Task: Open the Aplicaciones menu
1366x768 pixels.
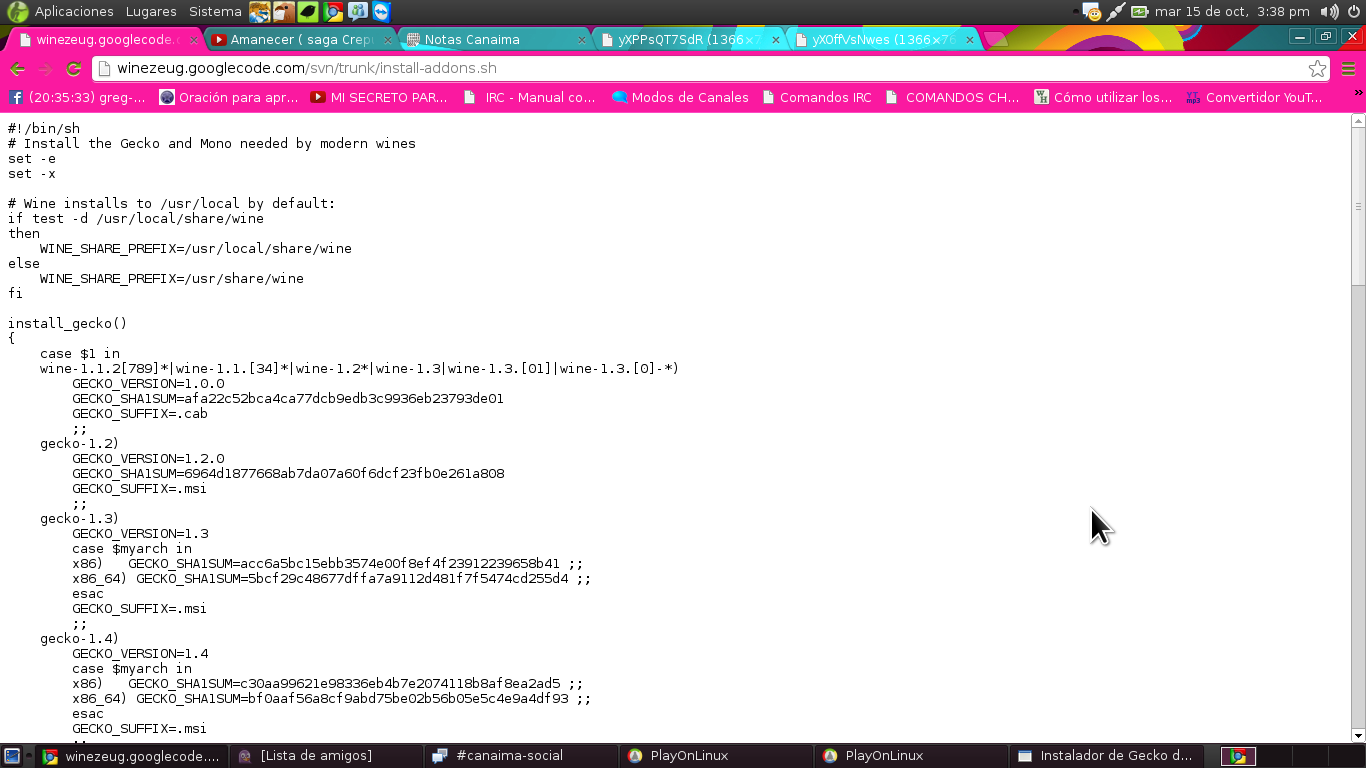Action: [x=74, y=12]
